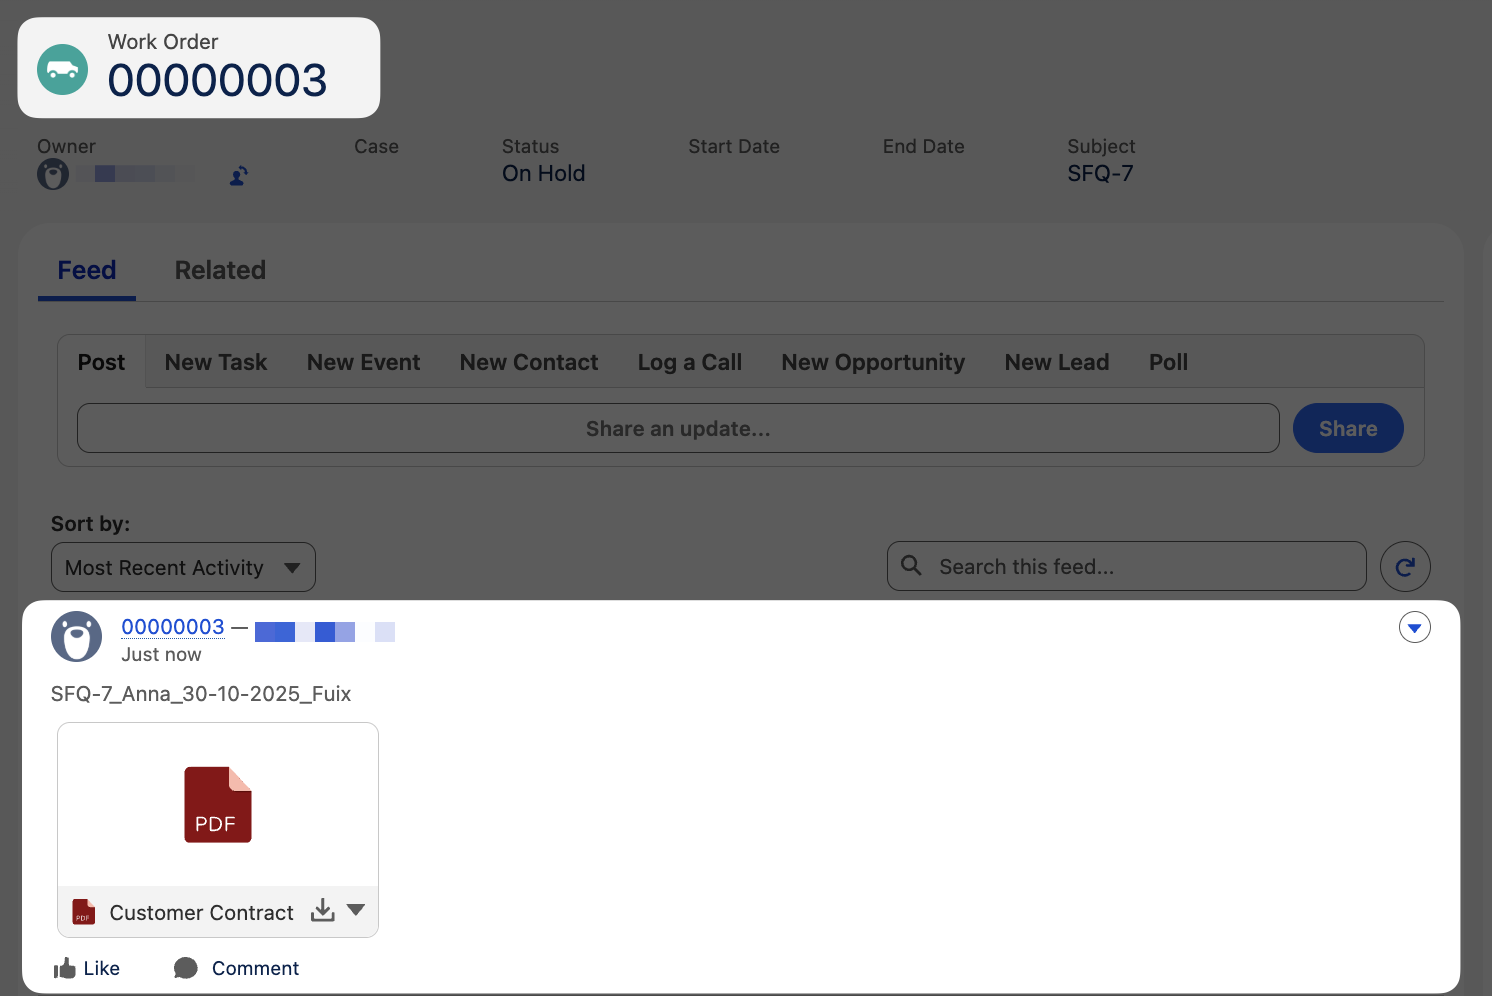Click the Work Order vehicle icon

tap(62, 70)
